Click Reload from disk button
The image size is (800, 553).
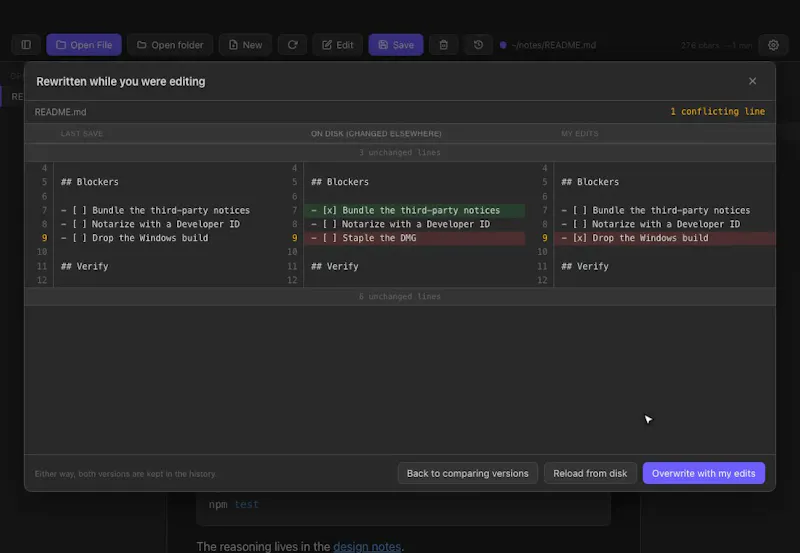[590, 473]
